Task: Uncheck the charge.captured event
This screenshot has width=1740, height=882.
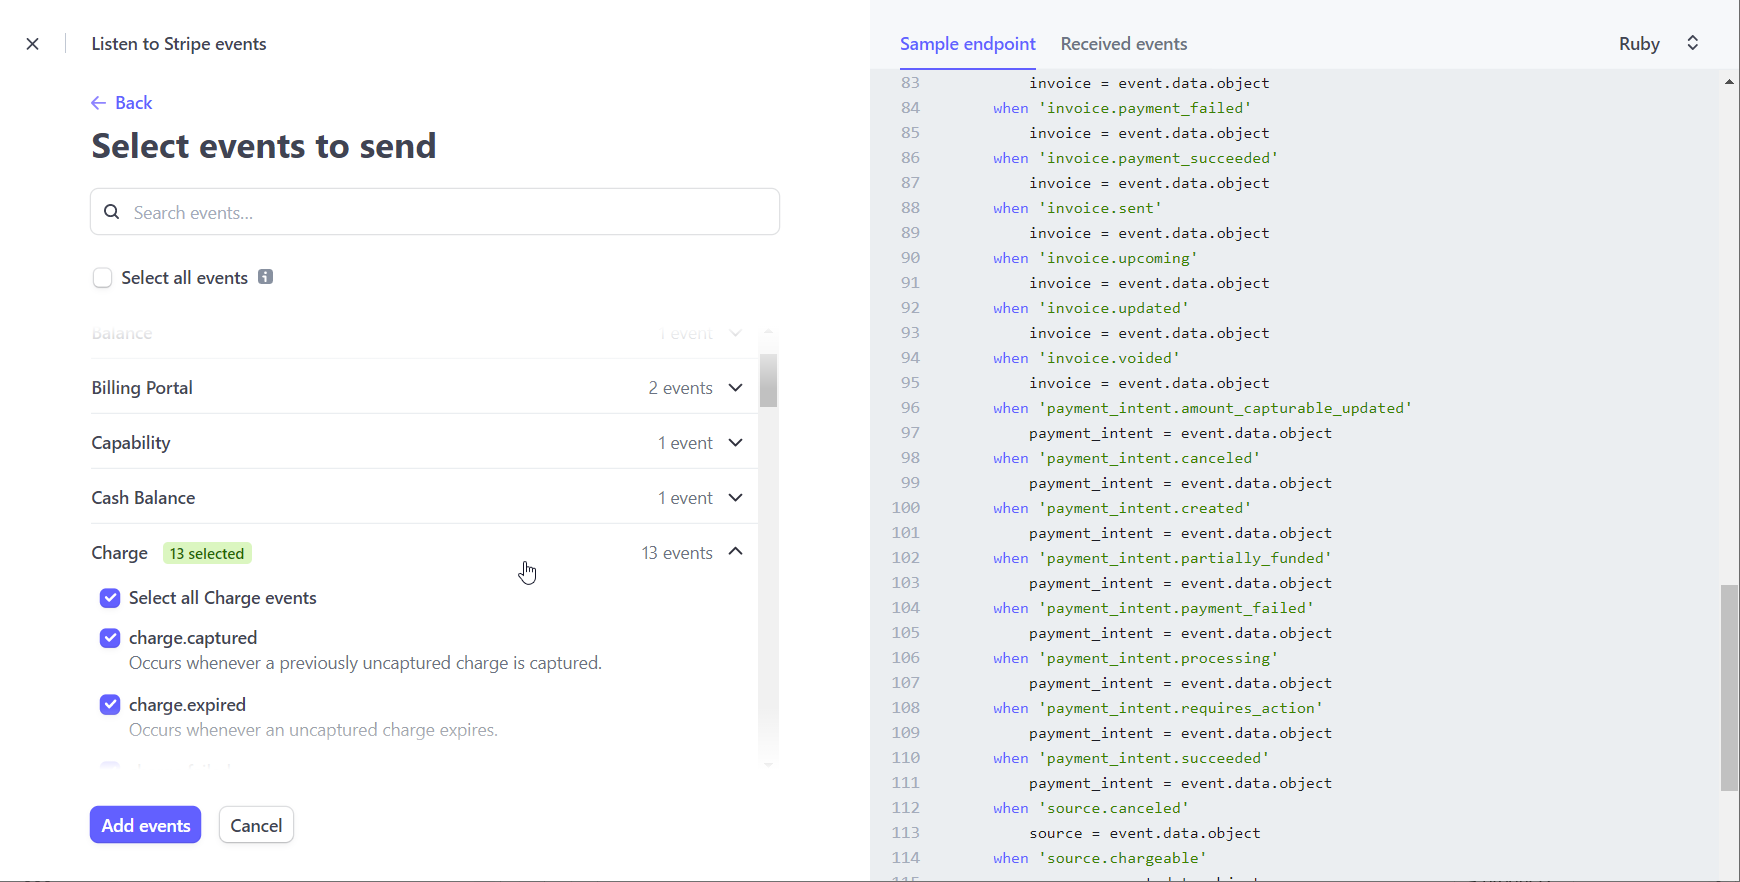Action: click(x=110, y=638)
